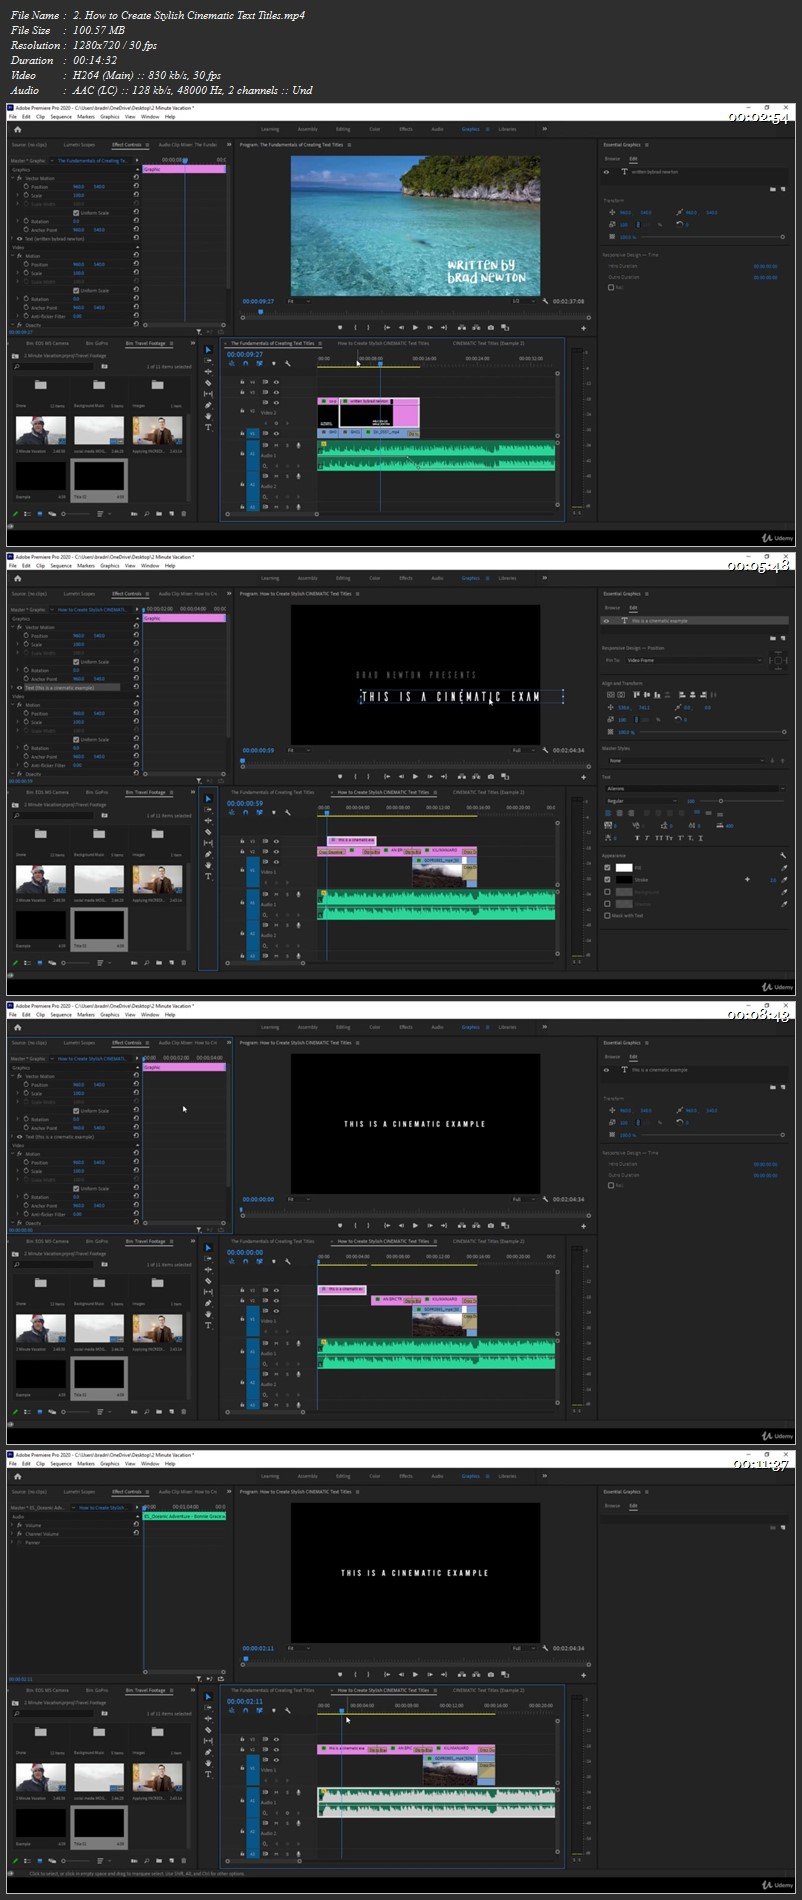802x1900 pixels.
Task: Expand Opacity in the 00:08:48 Effect Controls
Action: (x=13, y=1223)
